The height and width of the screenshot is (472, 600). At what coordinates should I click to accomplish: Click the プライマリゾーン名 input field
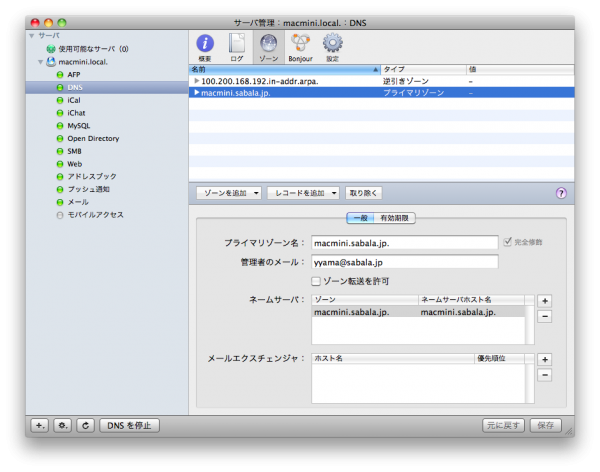405,243
